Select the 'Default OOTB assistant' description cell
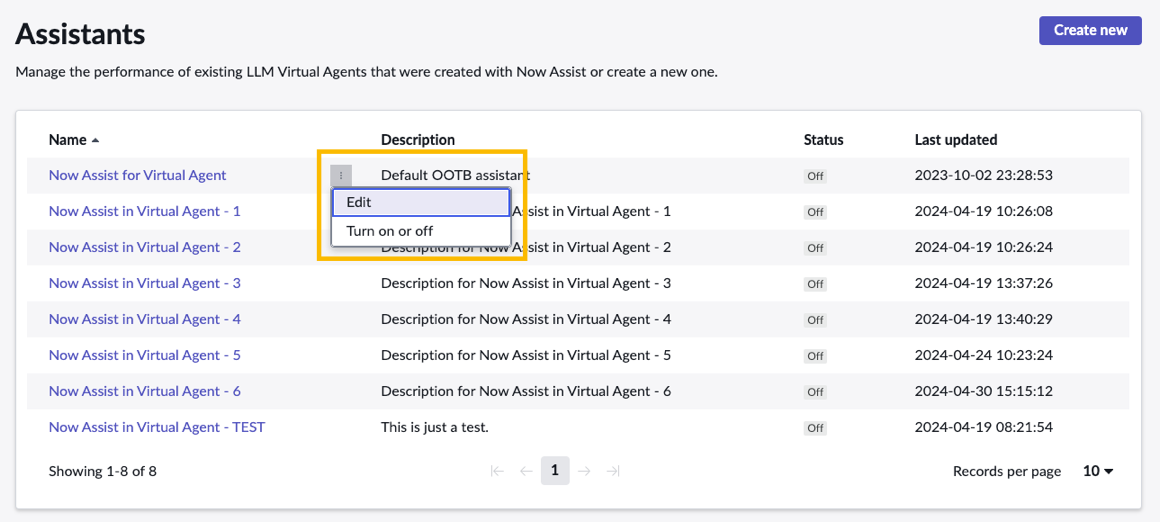 point(456,175)
